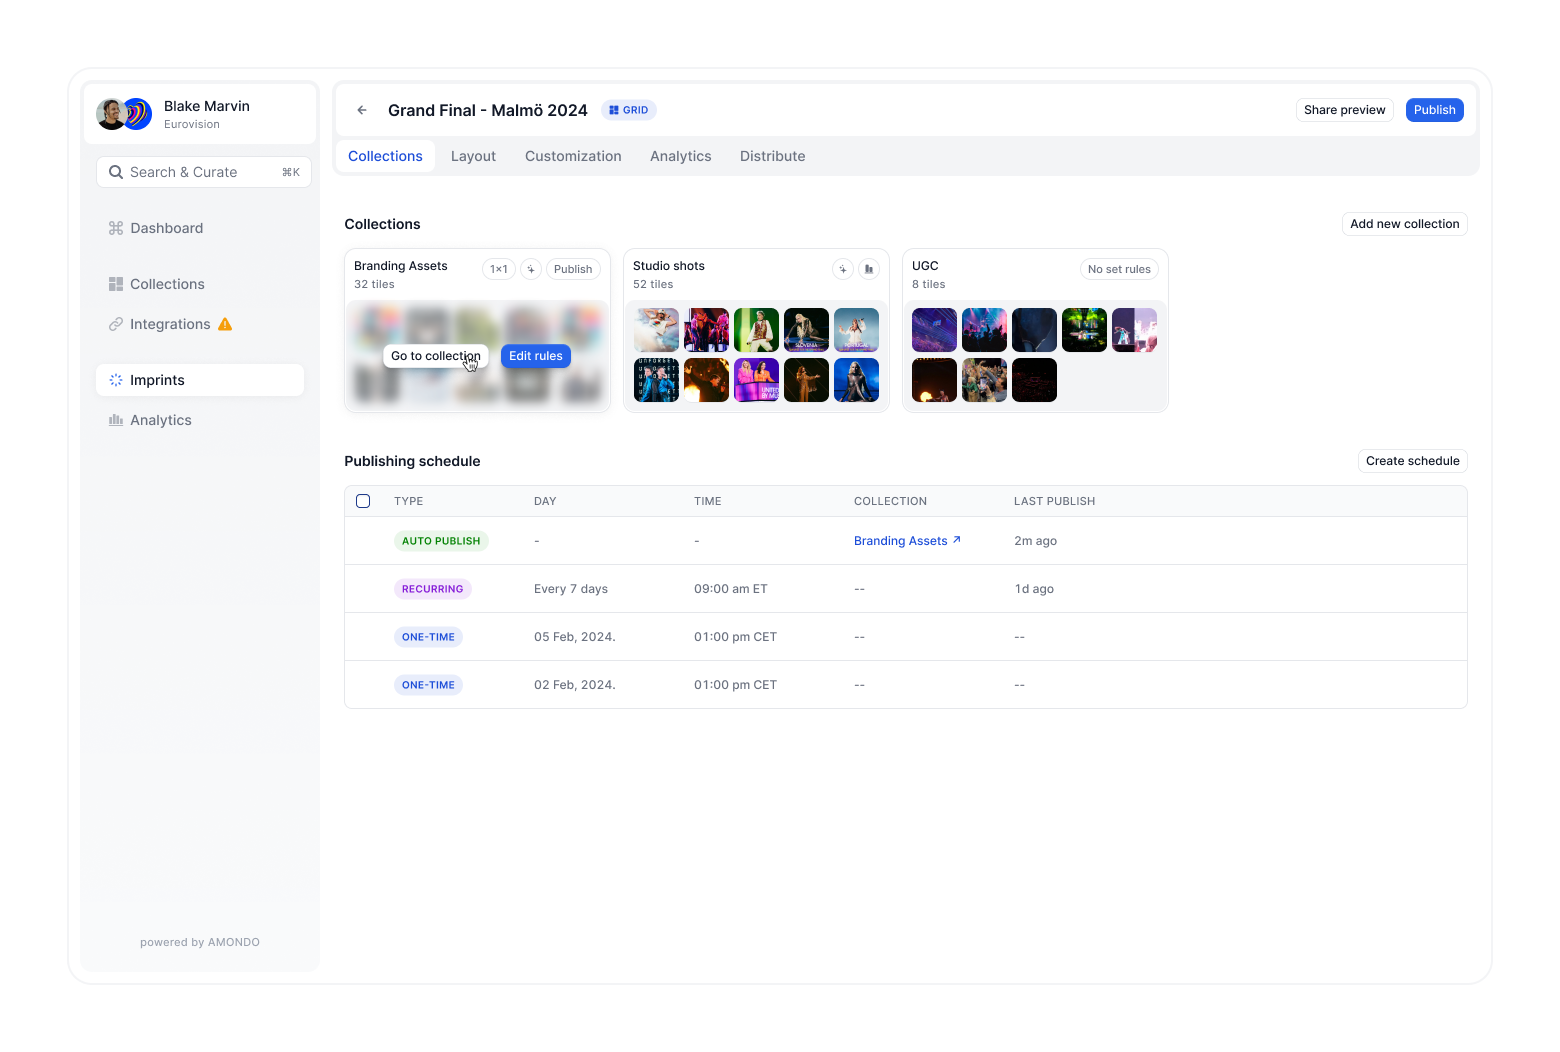The height and width of the screenshot is (1052, 1560).
Task: Open Integrations with the warning badge
Action: click(x=170, y=324)
